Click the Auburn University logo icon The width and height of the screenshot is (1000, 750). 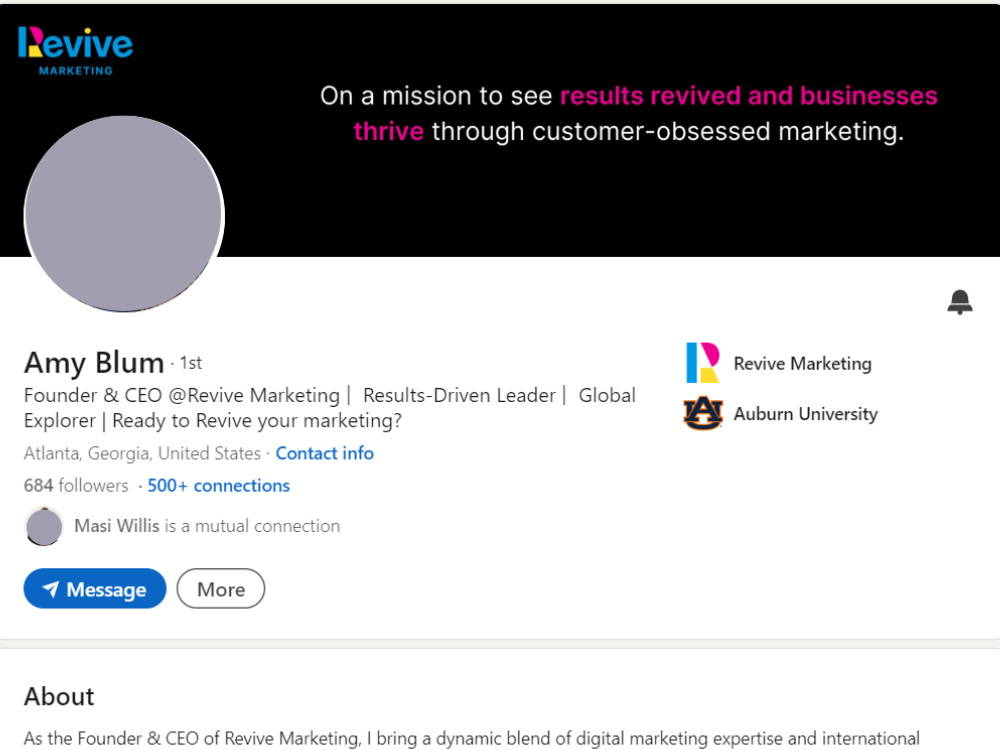click(x=703, y=413)
